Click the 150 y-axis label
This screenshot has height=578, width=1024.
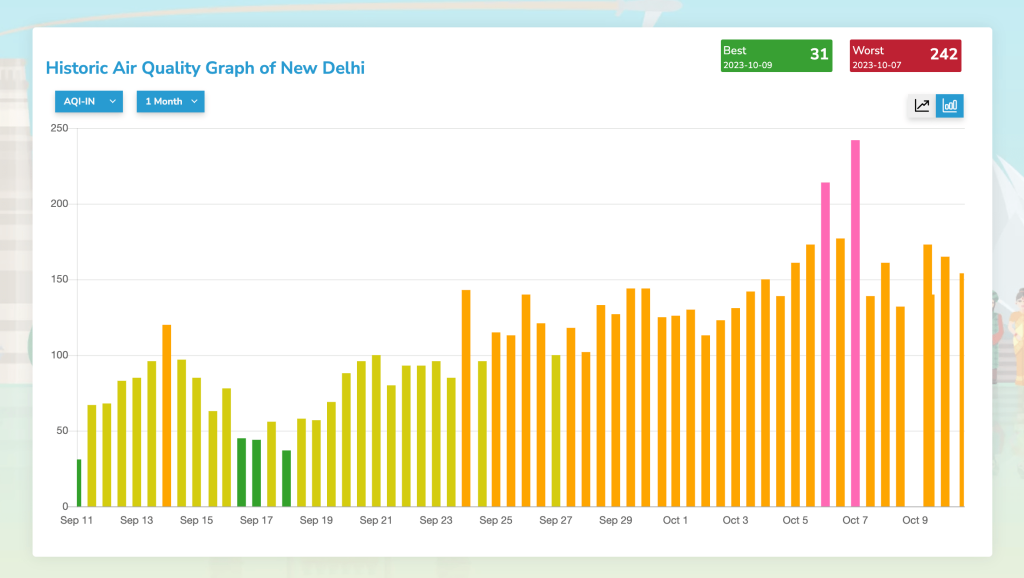(x=59, y=280)
